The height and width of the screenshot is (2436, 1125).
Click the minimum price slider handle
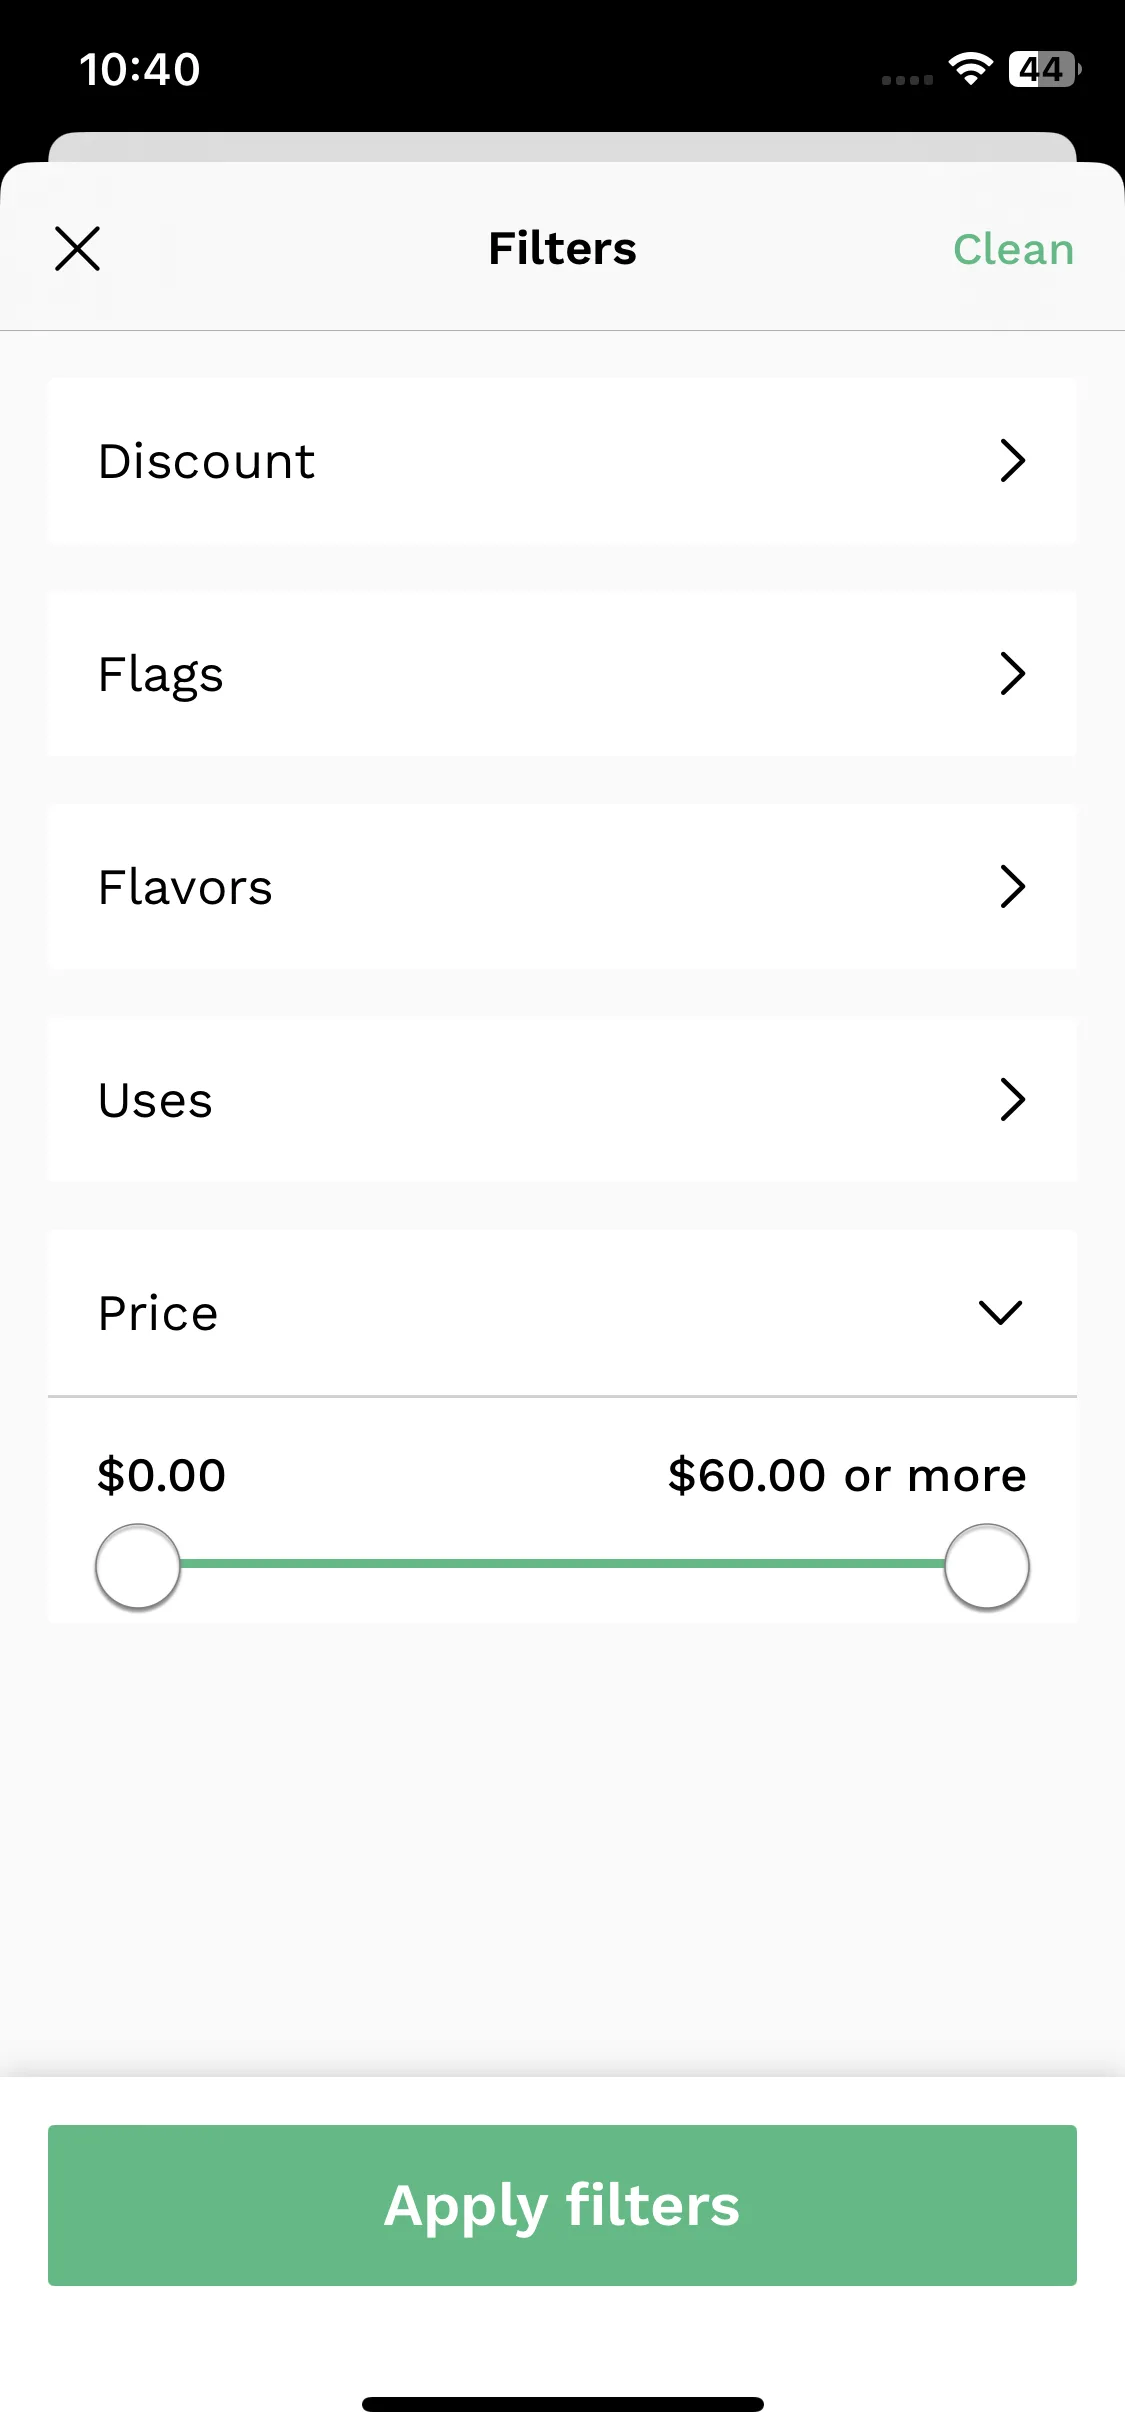tap(138, 1566)
